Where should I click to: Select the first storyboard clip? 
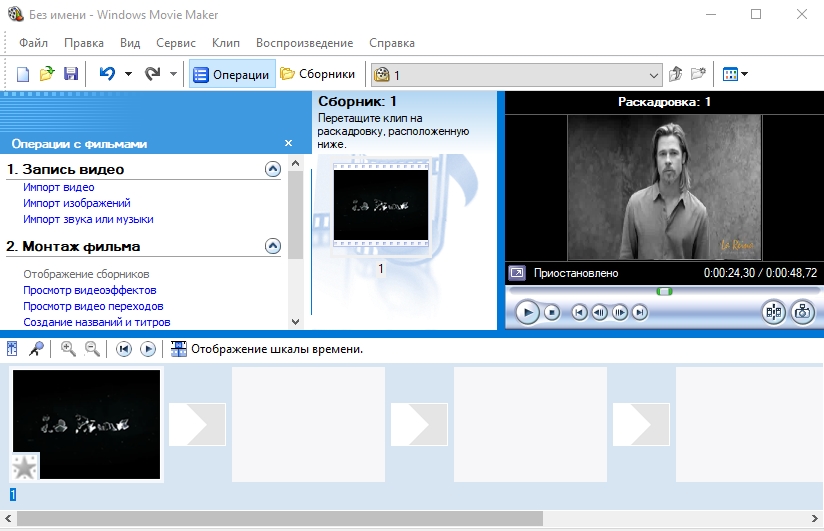click(87, 424)
